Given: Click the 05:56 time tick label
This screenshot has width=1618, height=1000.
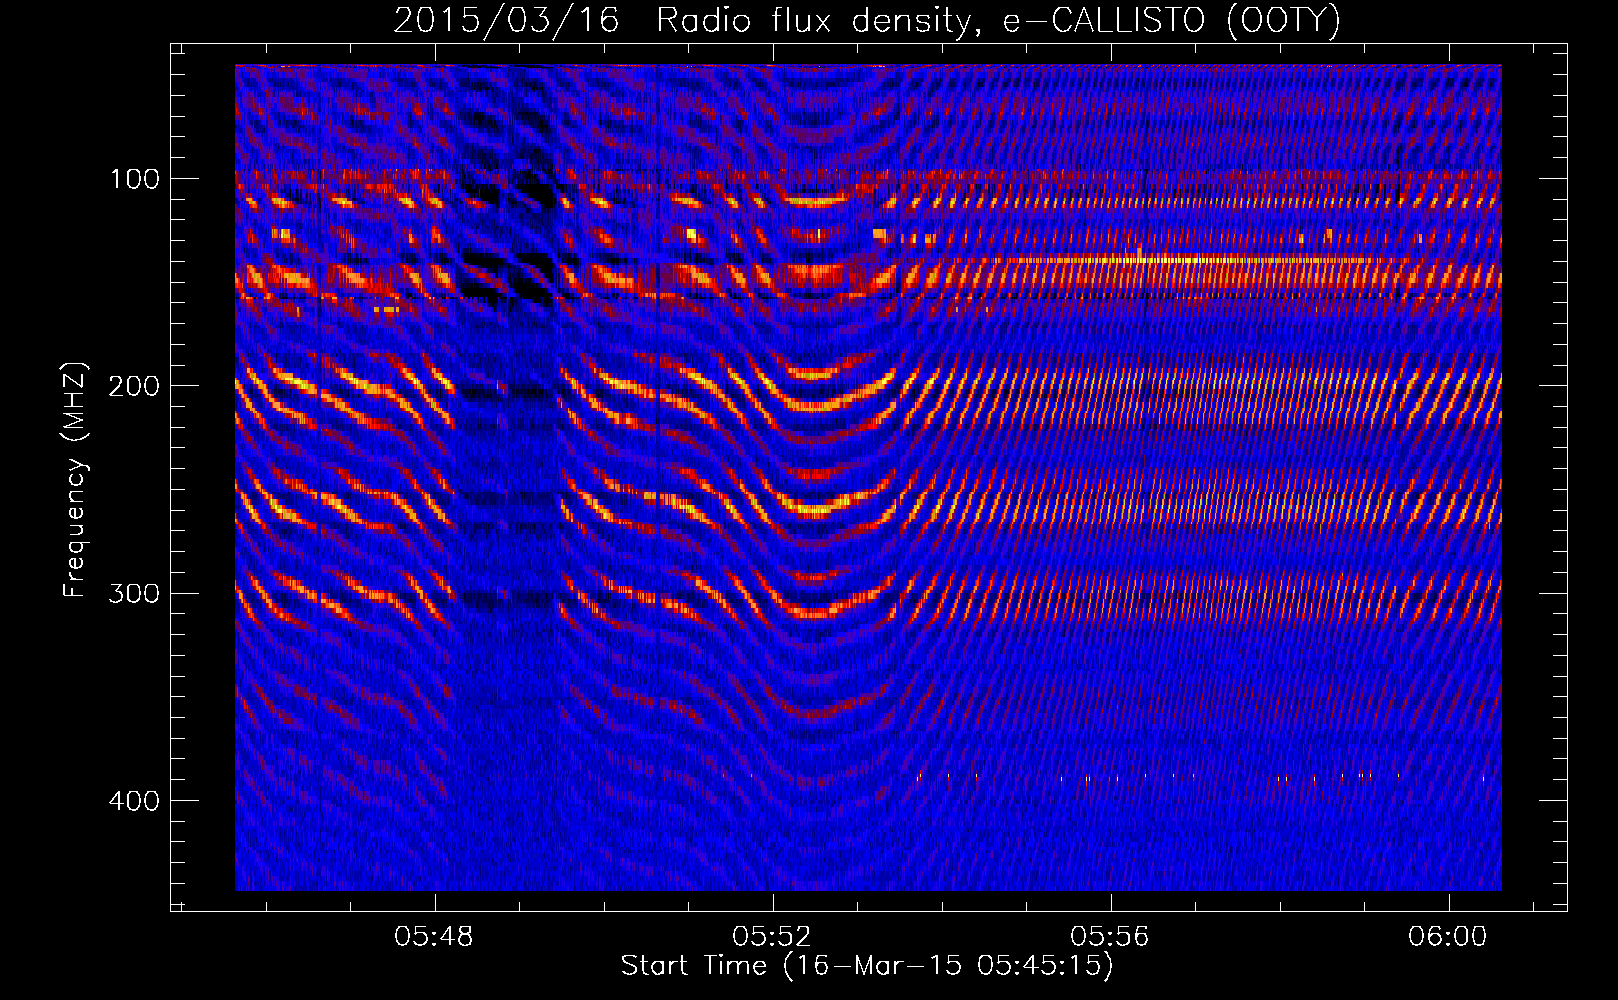Looking at the screenshot, I should pos(1110,937).
